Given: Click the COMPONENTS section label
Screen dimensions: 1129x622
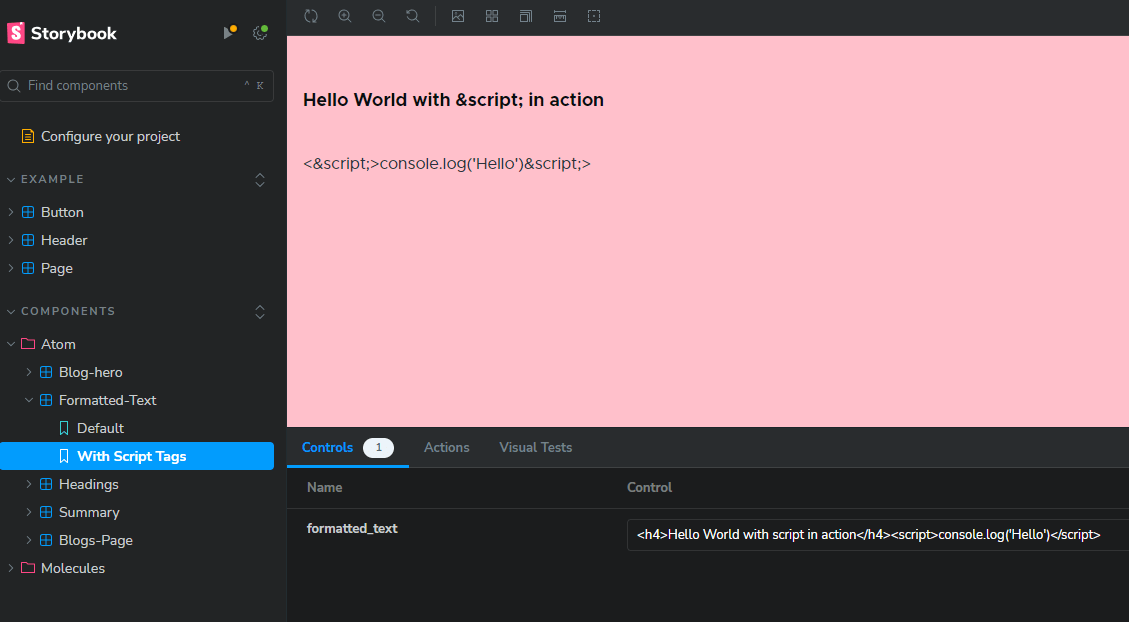Looking at the screenshot, I should 68,312.
